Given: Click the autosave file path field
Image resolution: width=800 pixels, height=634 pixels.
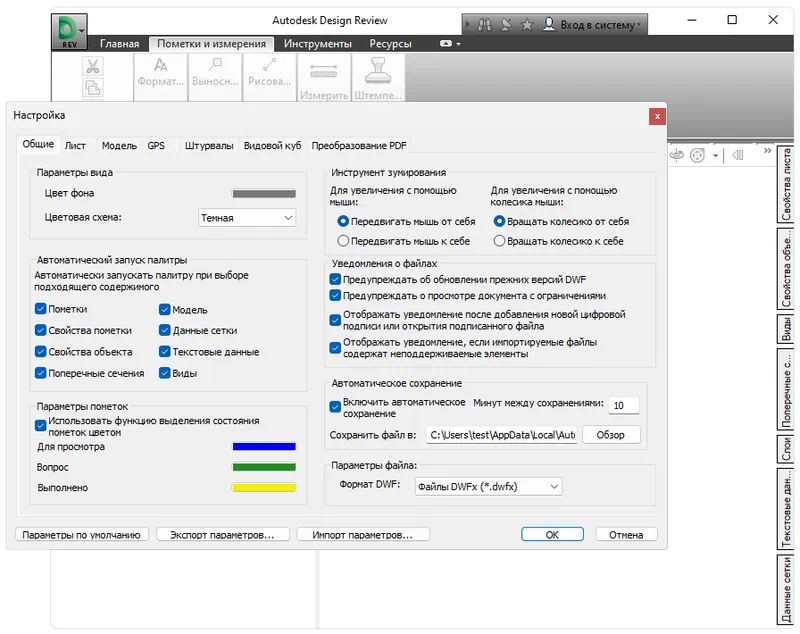Looking at the screenshot, I should click(x=502, y=435).
